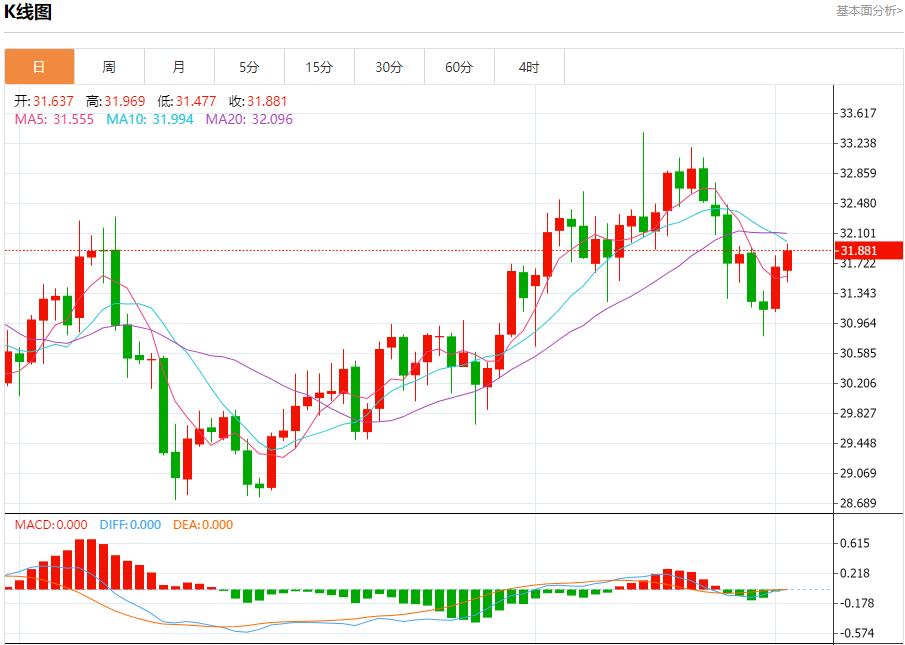
Task: Open the 5分 interval tab
Action: coord(249,67)
